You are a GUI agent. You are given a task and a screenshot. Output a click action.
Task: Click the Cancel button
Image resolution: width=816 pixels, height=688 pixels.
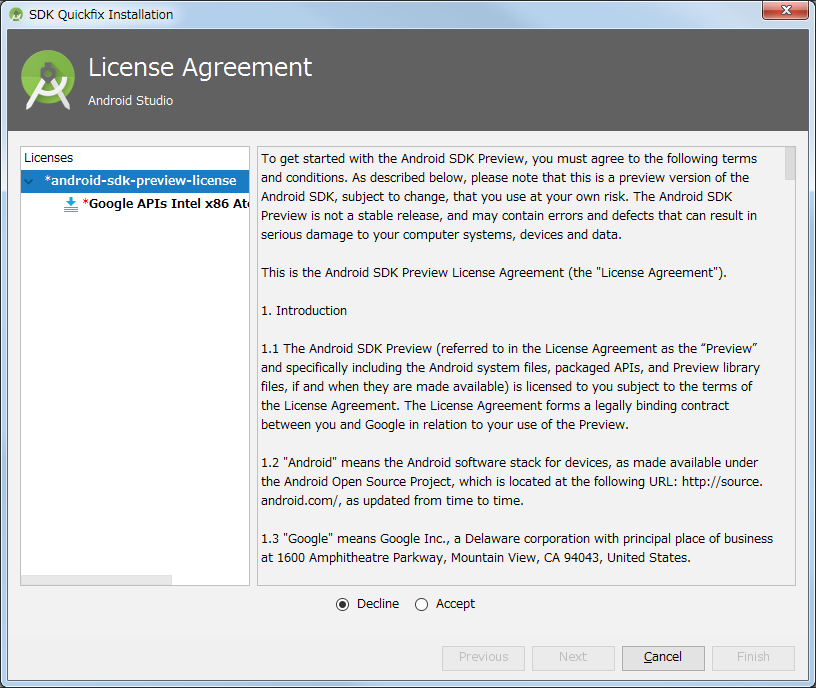coord(663,657)
